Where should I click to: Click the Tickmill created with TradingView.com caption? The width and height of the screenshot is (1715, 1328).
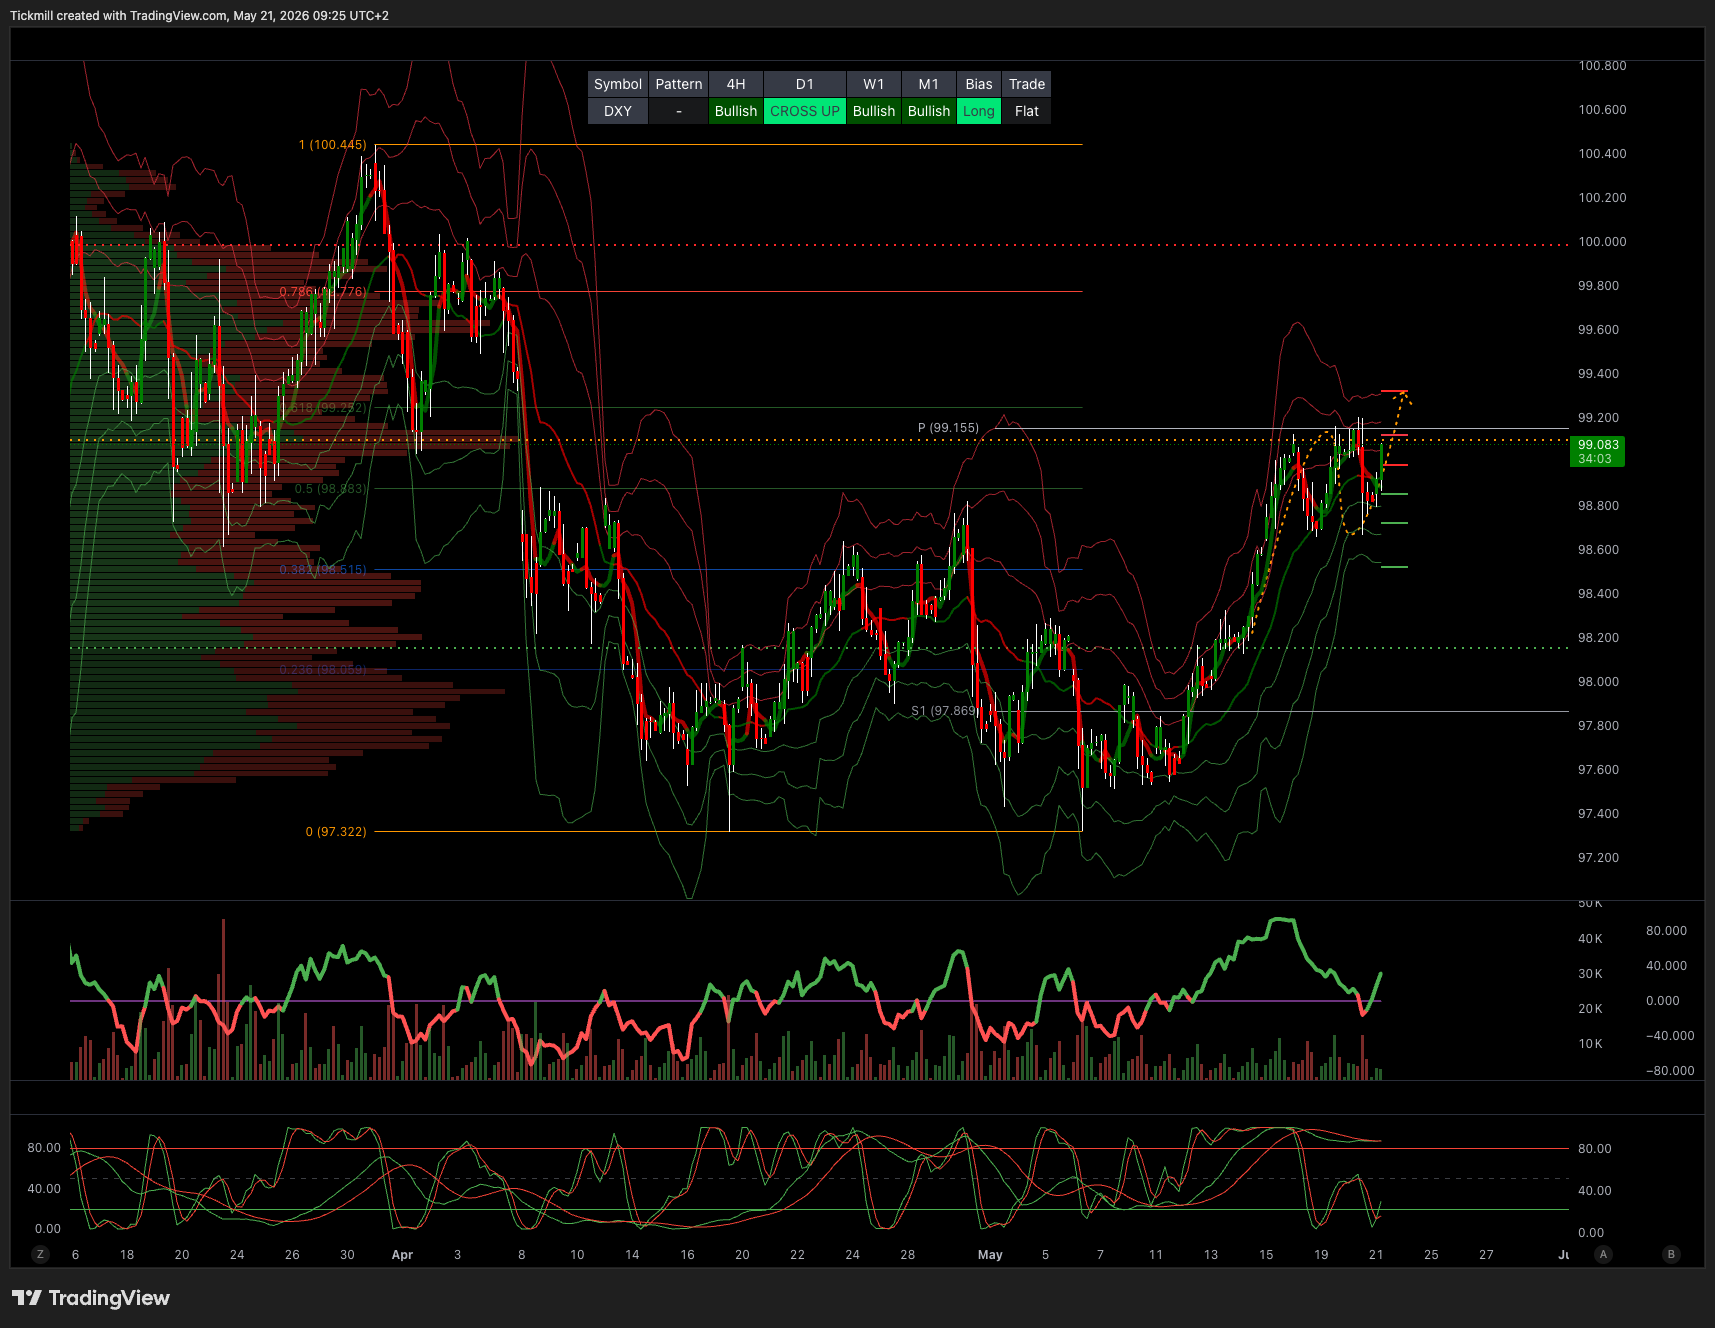(x=199, y=16)
